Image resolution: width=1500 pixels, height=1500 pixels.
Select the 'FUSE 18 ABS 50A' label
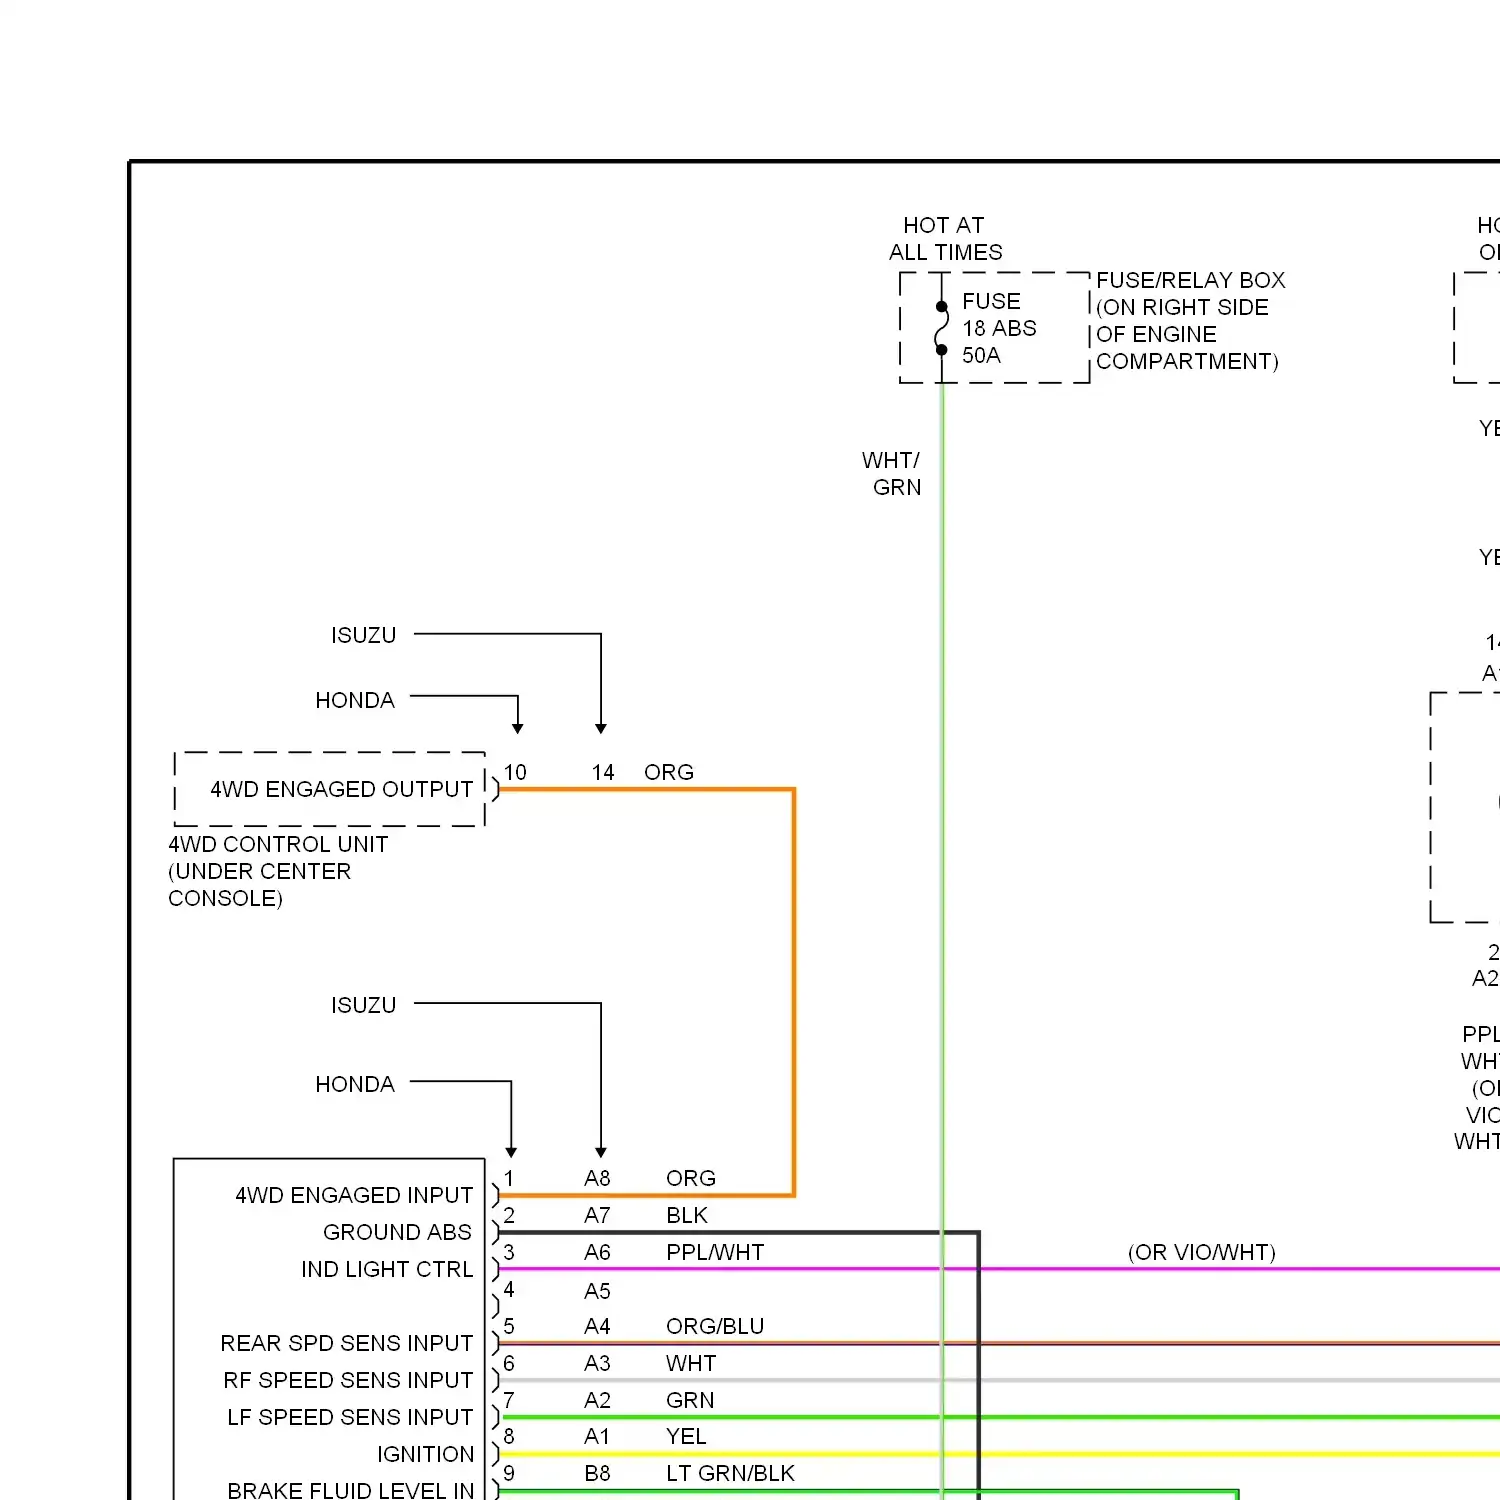click(x=999, y=328)
